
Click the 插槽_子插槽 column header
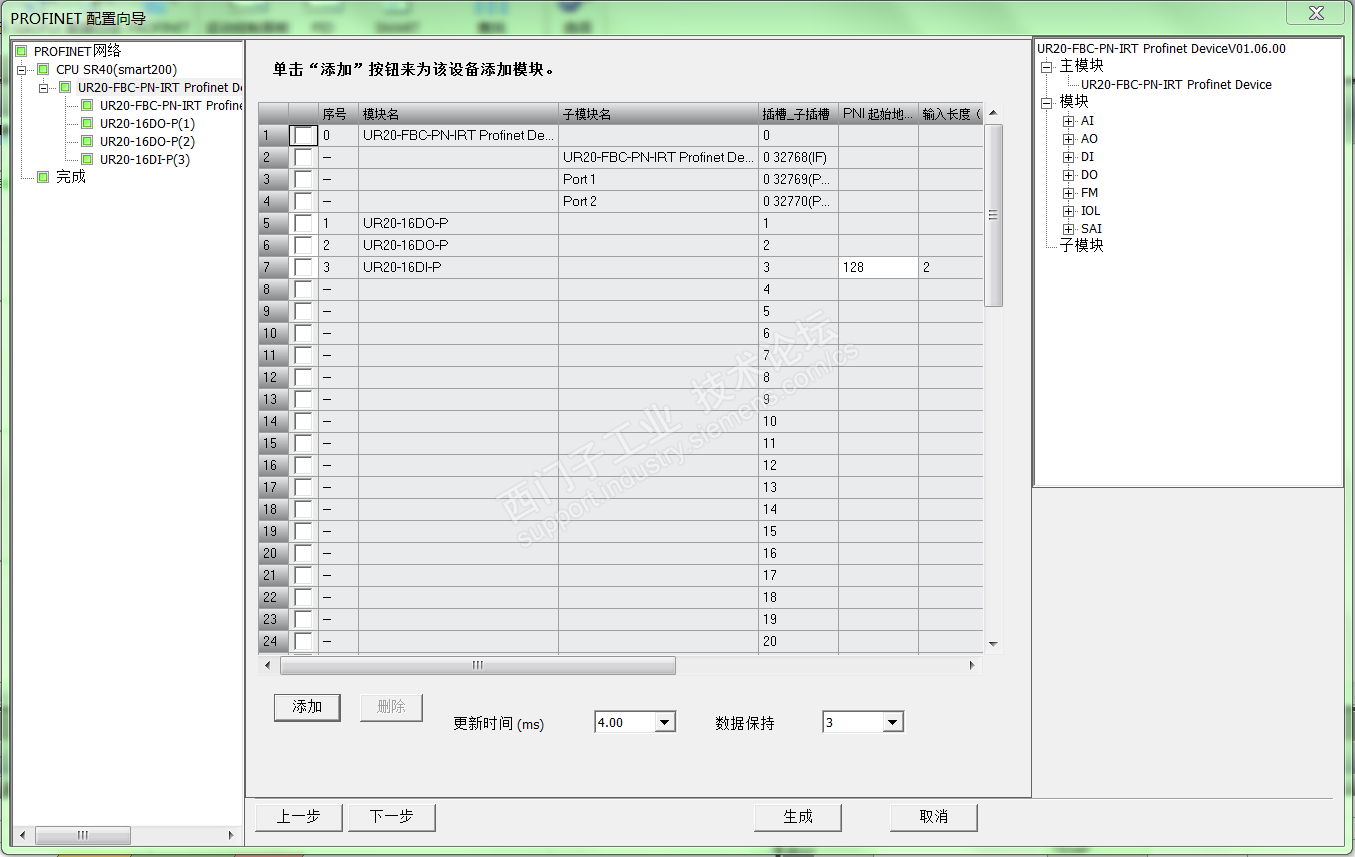click(798, 114)
